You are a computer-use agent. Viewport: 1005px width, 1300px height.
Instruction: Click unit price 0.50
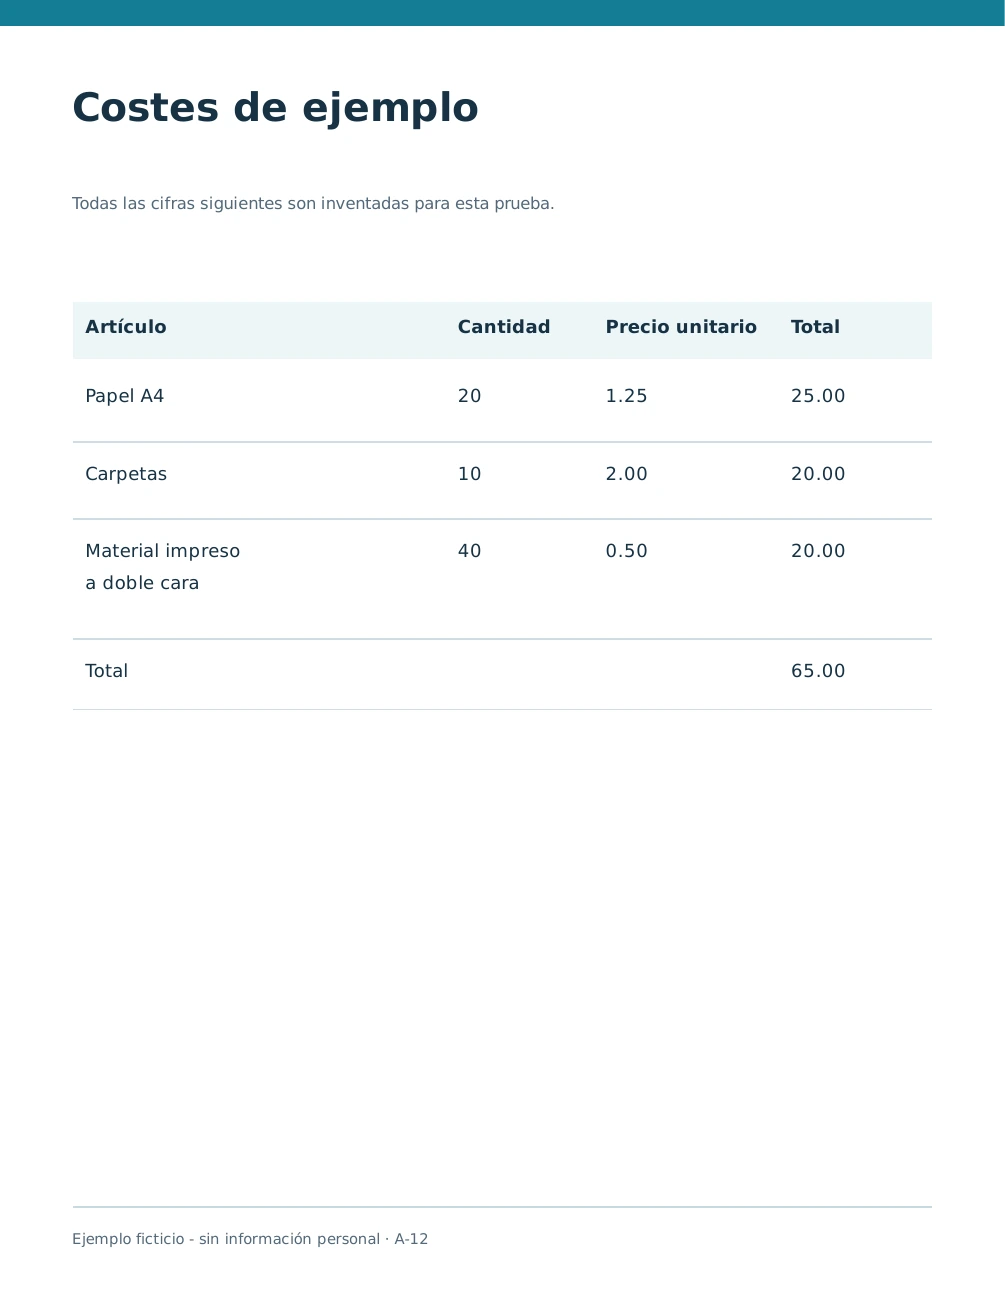tap(627, 551)
